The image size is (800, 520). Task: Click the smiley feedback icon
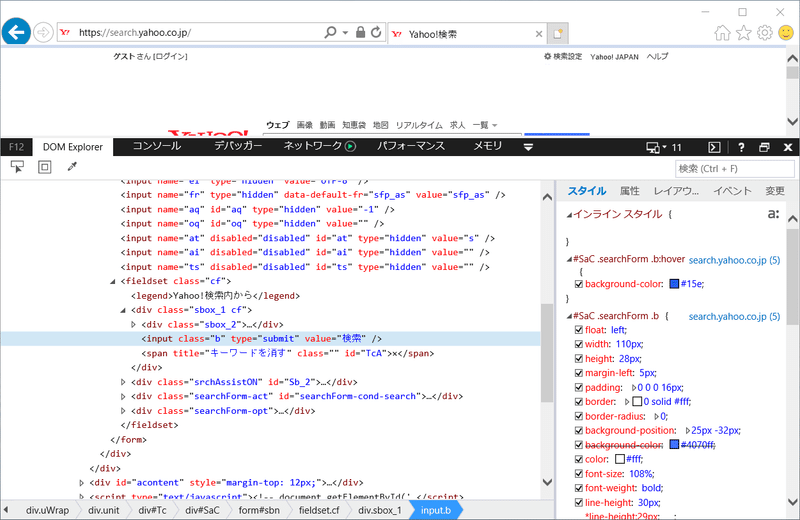(786, 33)
